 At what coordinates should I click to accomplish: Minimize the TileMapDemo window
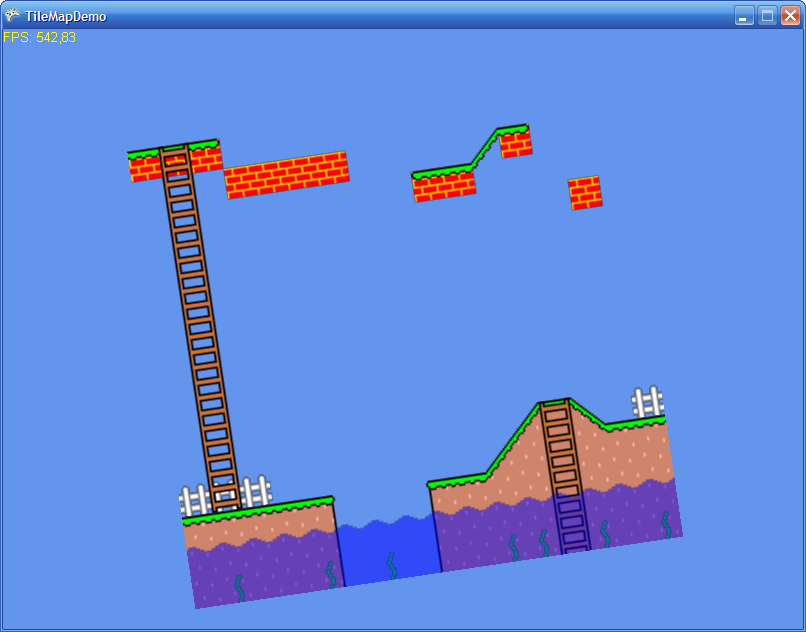coord(744,15)
